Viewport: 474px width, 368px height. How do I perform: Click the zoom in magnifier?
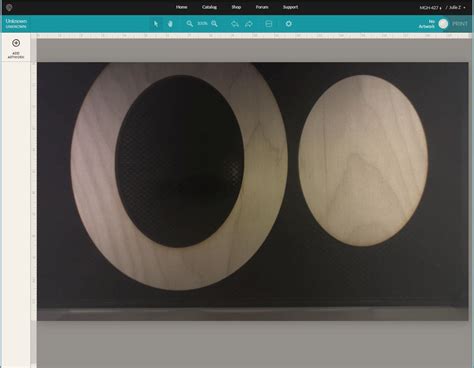(214, 24)
